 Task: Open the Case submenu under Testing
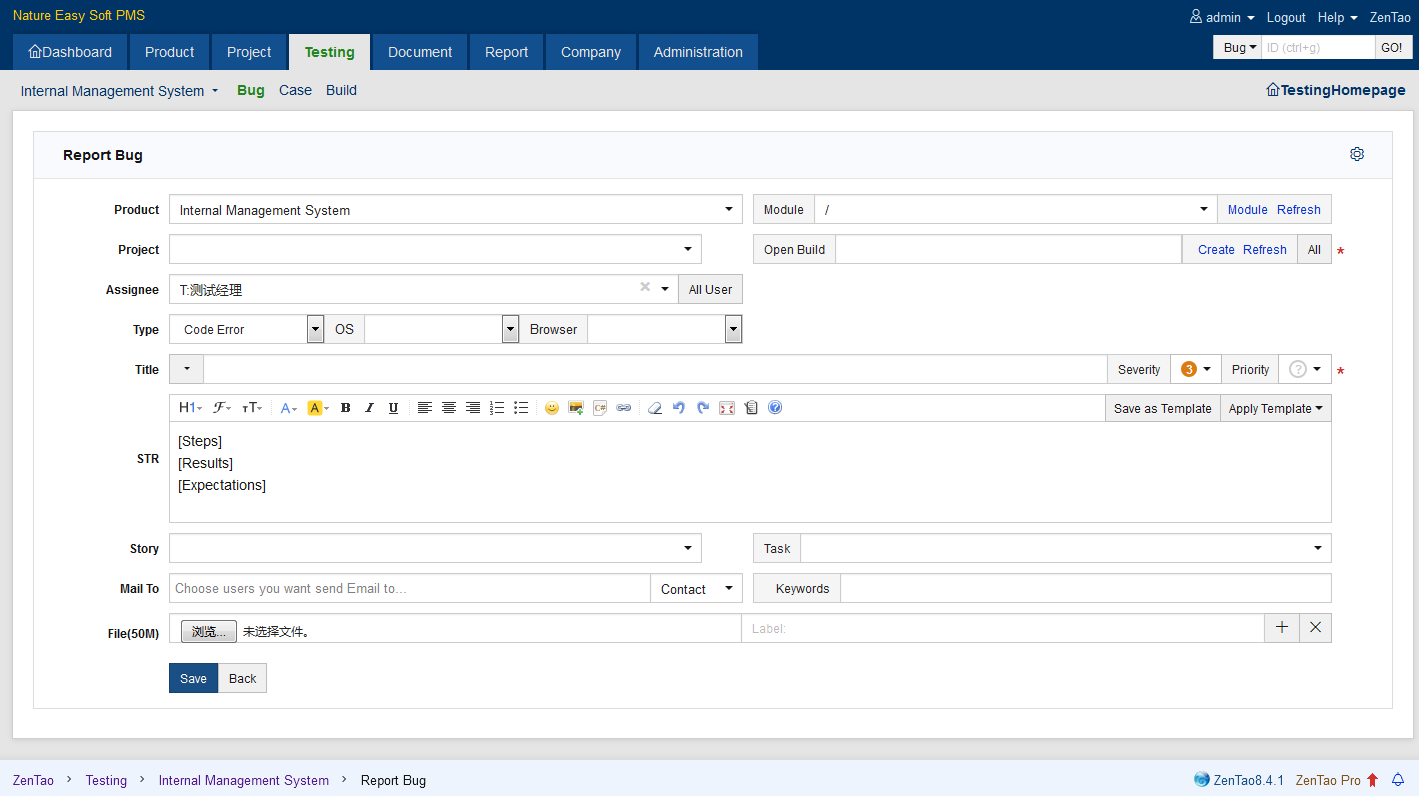tap(295, 90)
